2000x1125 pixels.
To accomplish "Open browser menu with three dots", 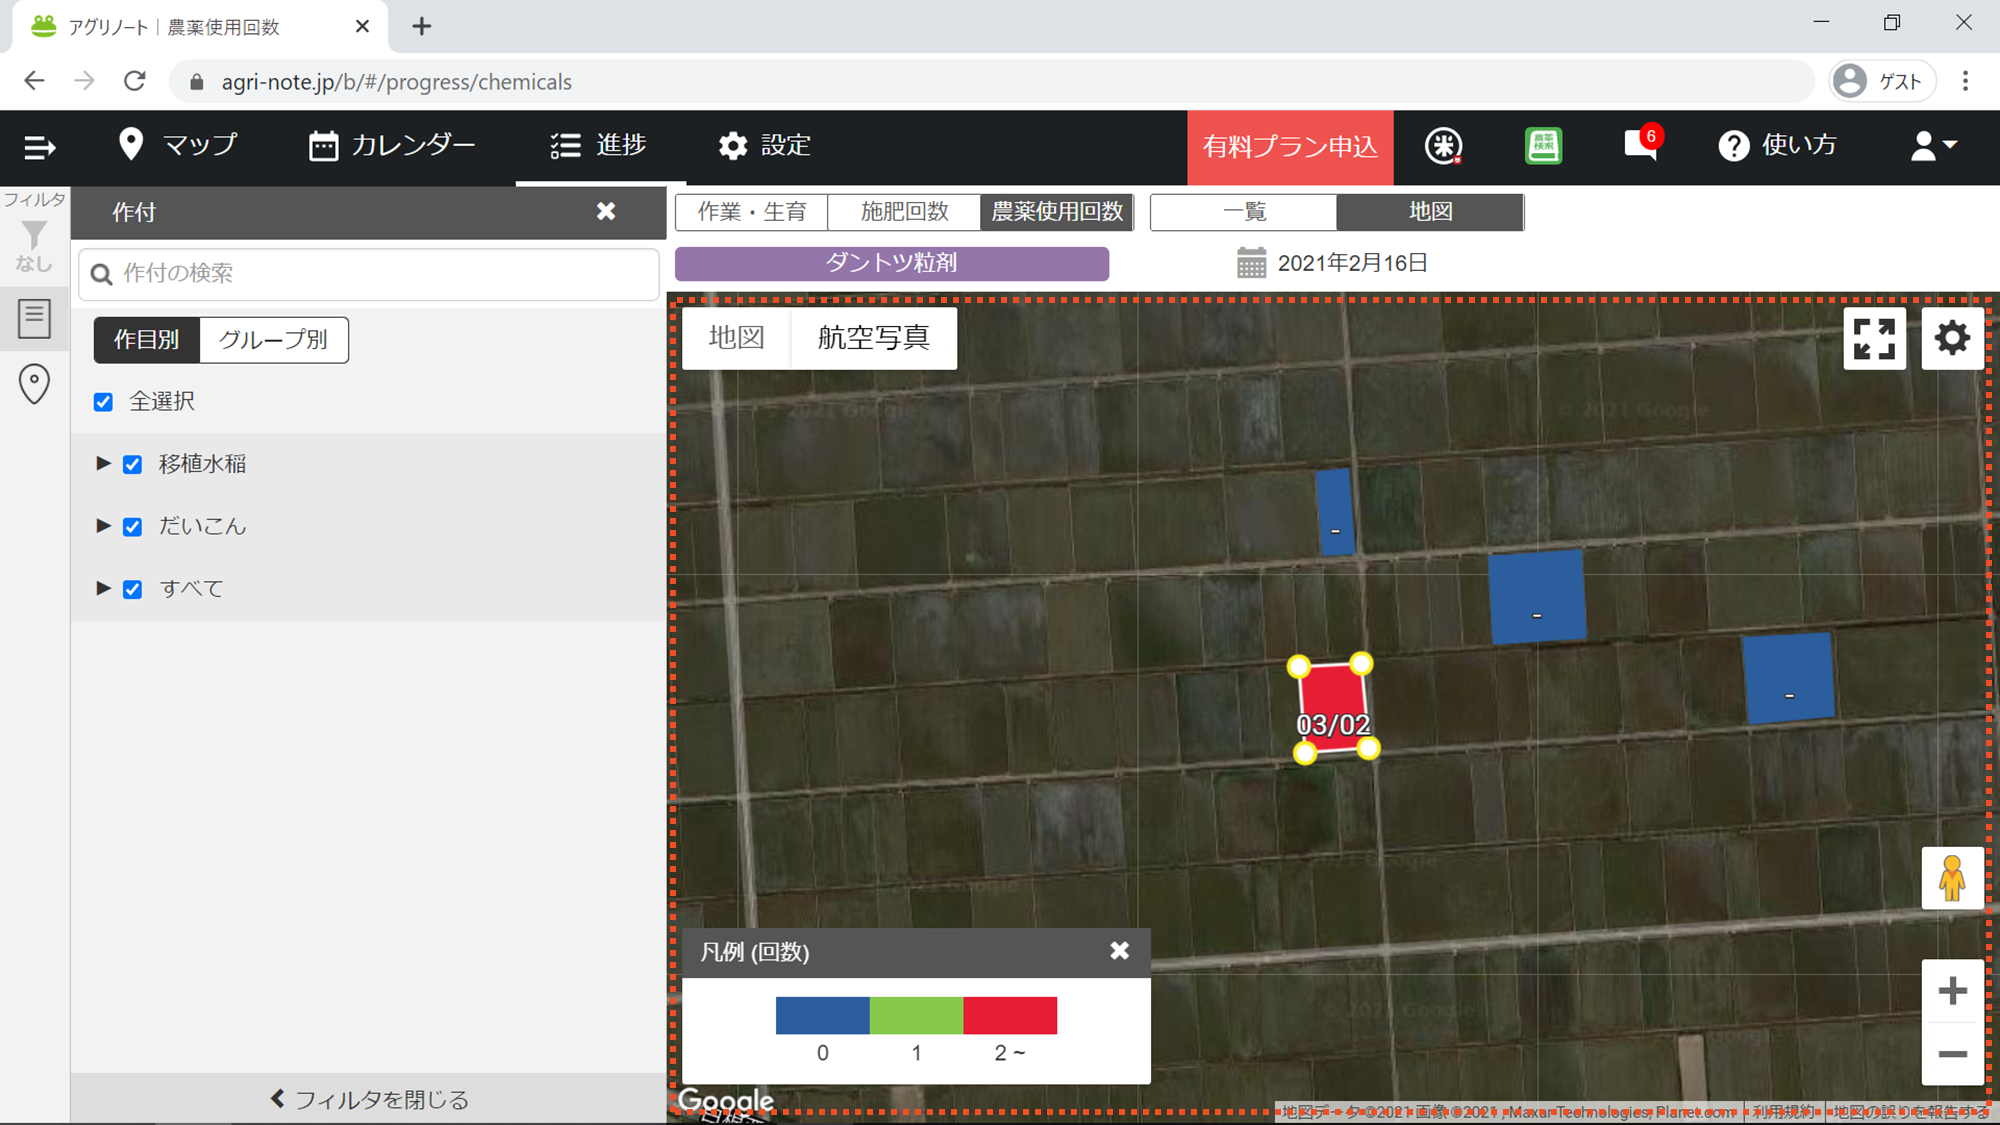I will click(x=1965, y=81).
